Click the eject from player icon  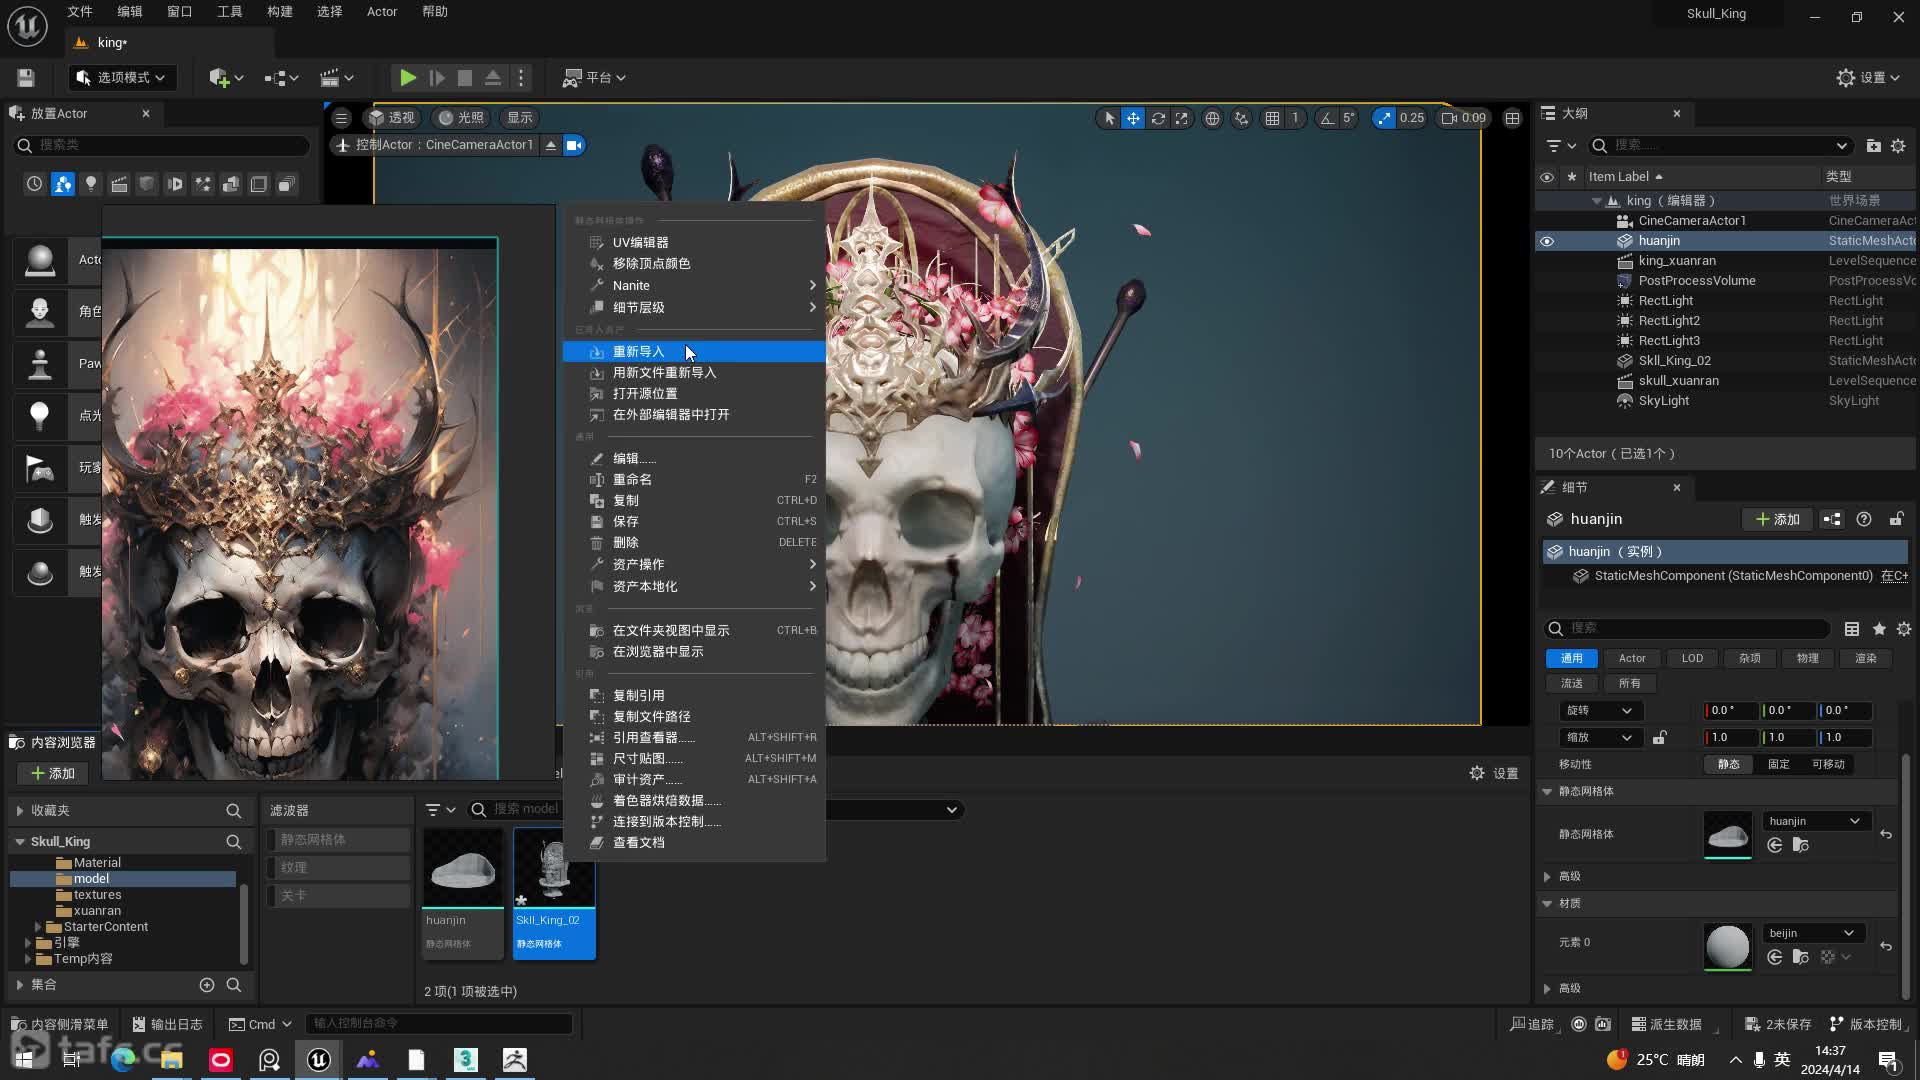(493, 78)
